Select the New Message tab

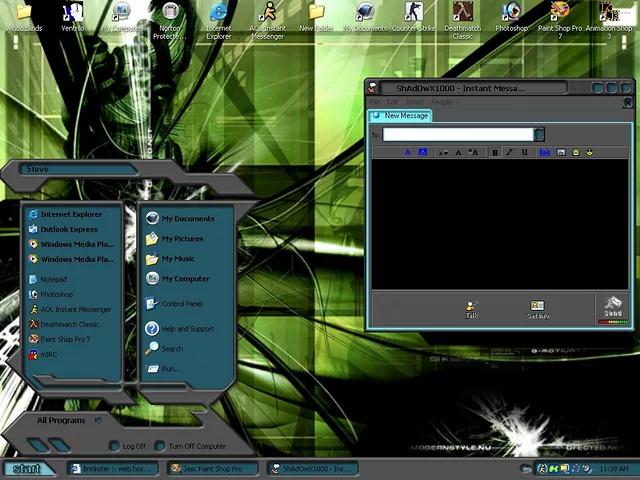tap(400, 116)
